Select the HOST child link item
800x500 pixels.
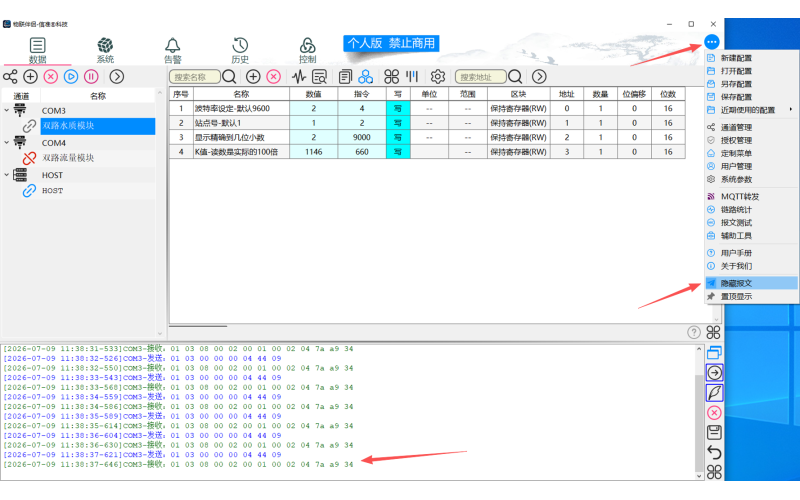(x=52, y=190)
